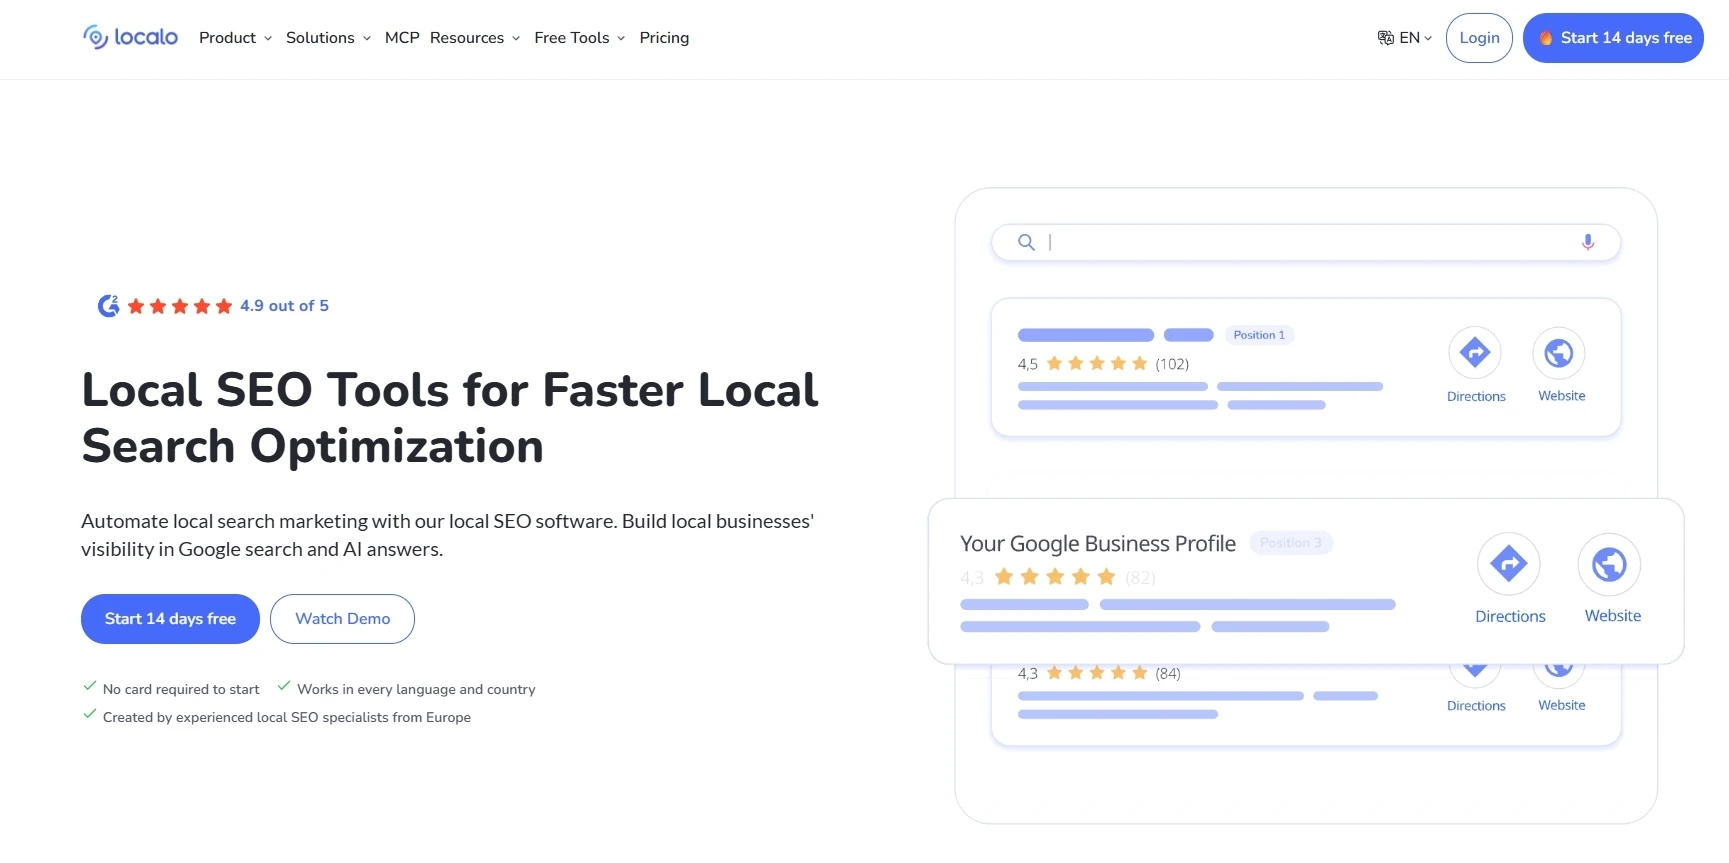Click the Local SEO Tools main headline
Image resolution: width=1729 pixels, height=863 pixels.
[x=450, y=418]
